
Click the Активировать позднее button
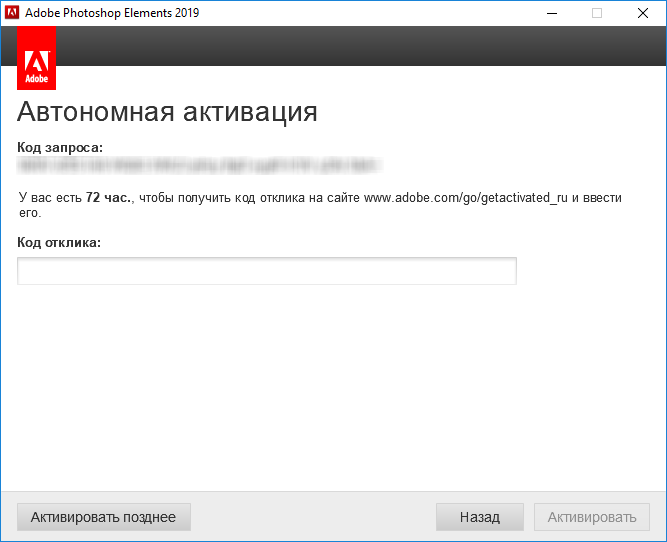tap(104, 517)
